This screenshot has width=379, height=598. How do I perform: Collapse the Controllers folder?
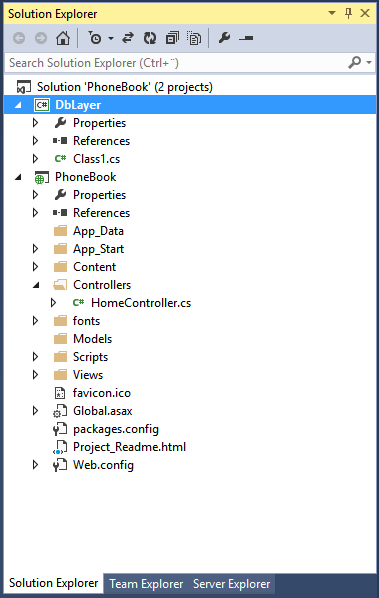[x=36, y=285]
